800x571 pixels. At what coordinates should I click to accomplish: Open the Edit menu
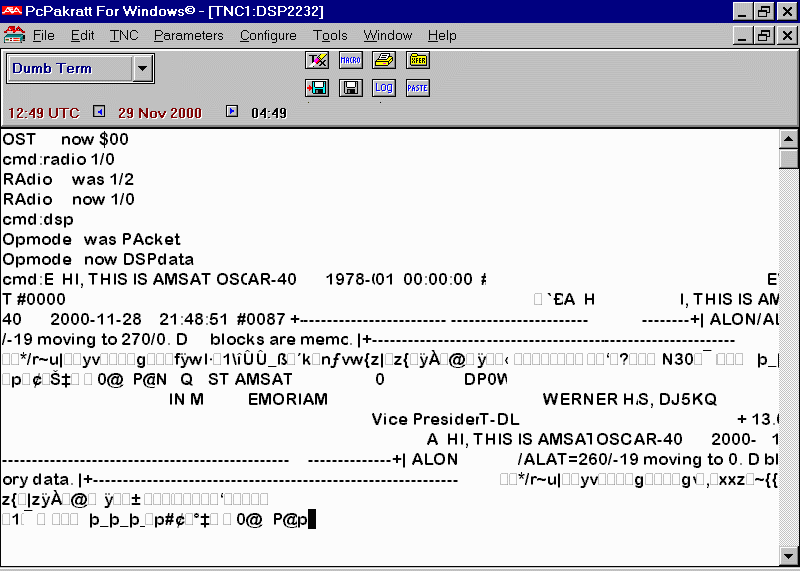coord(82,35)
